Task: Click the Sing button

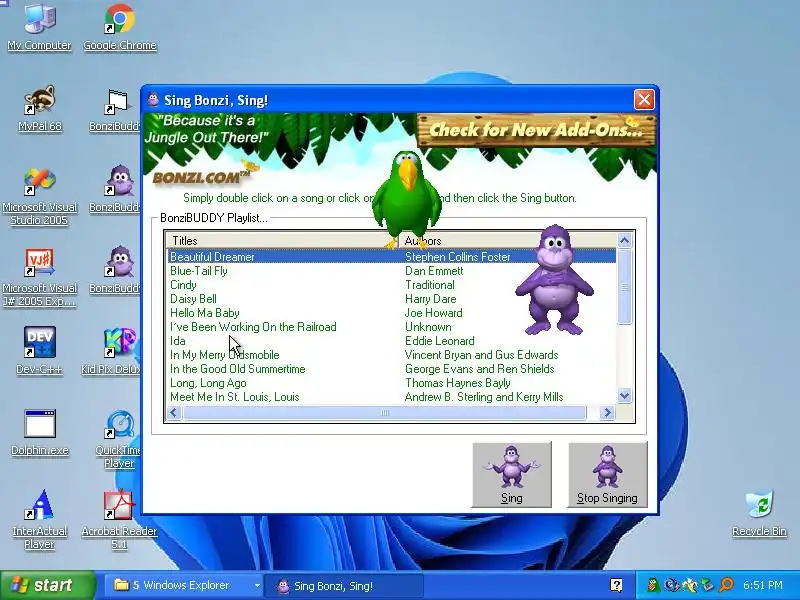Action: pos(512,474)
